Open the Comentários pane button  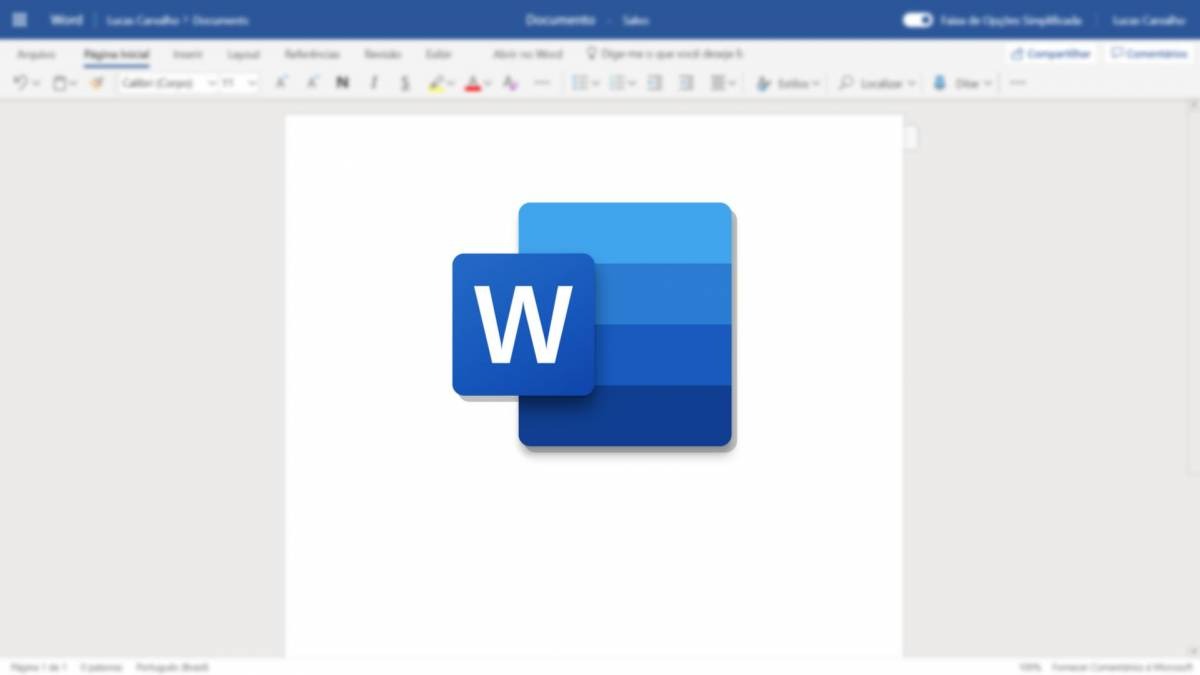click(x=1149, y=54)
